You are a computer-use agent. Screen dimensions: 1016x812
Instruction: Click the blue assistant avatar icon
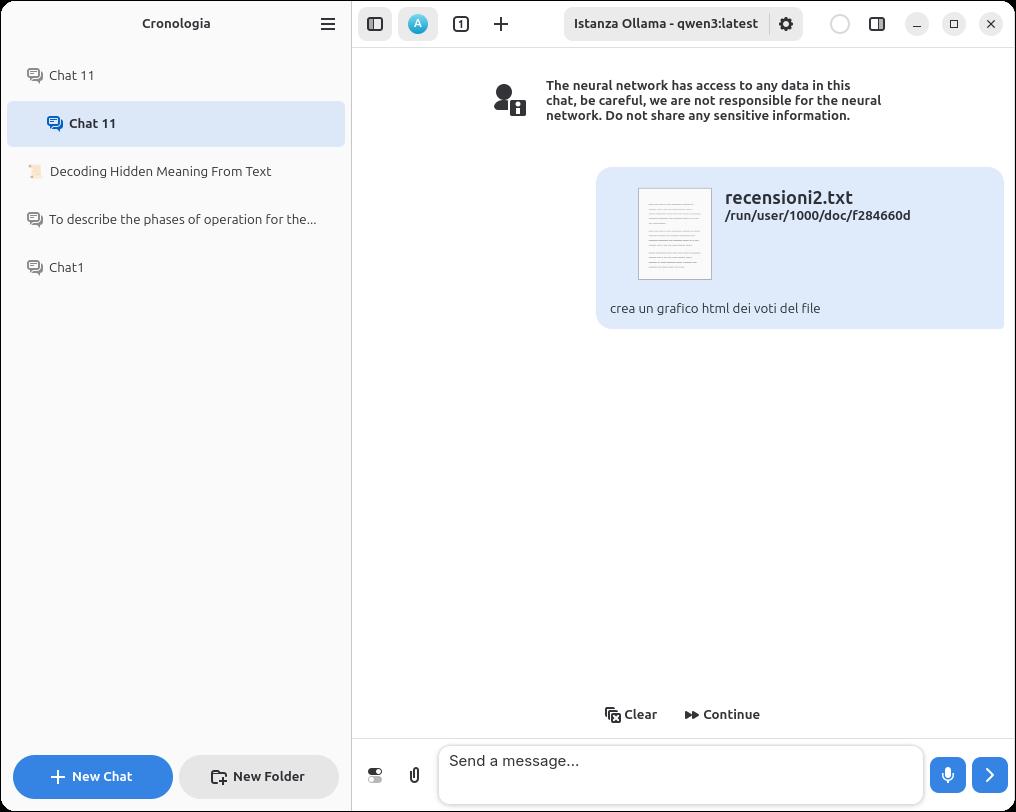click(418, 24)
